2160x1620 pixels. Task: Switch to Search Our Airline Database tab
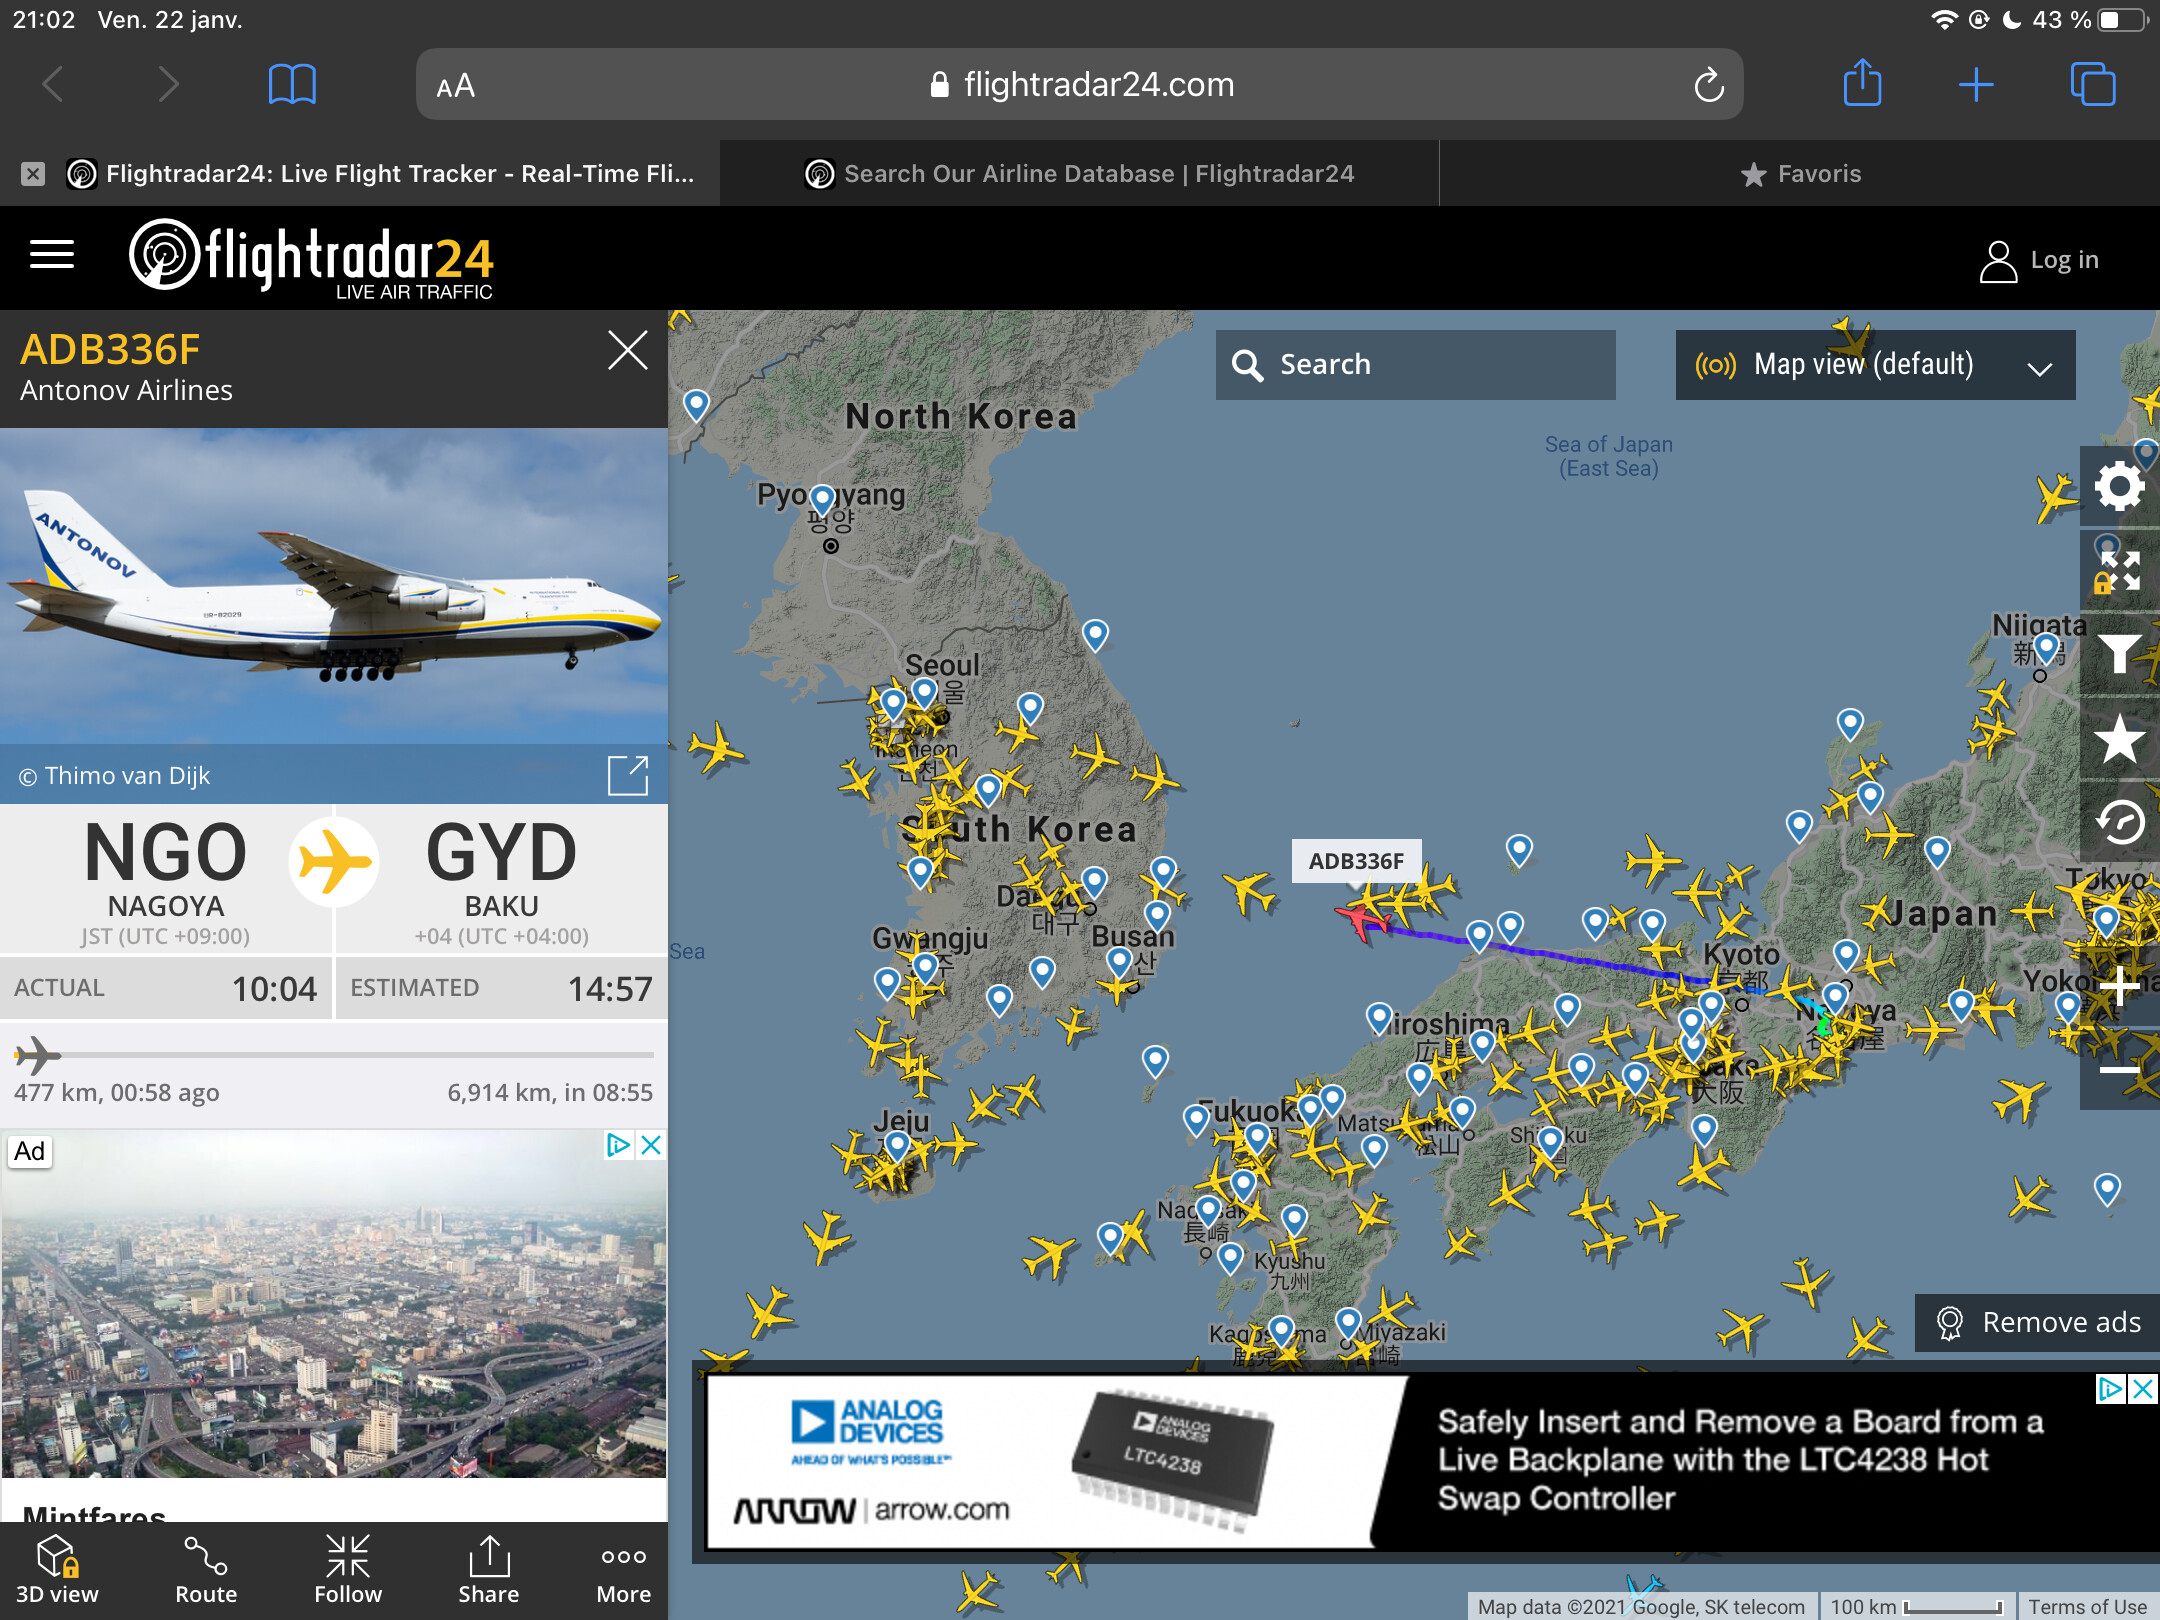click(x=1080, y=174)
